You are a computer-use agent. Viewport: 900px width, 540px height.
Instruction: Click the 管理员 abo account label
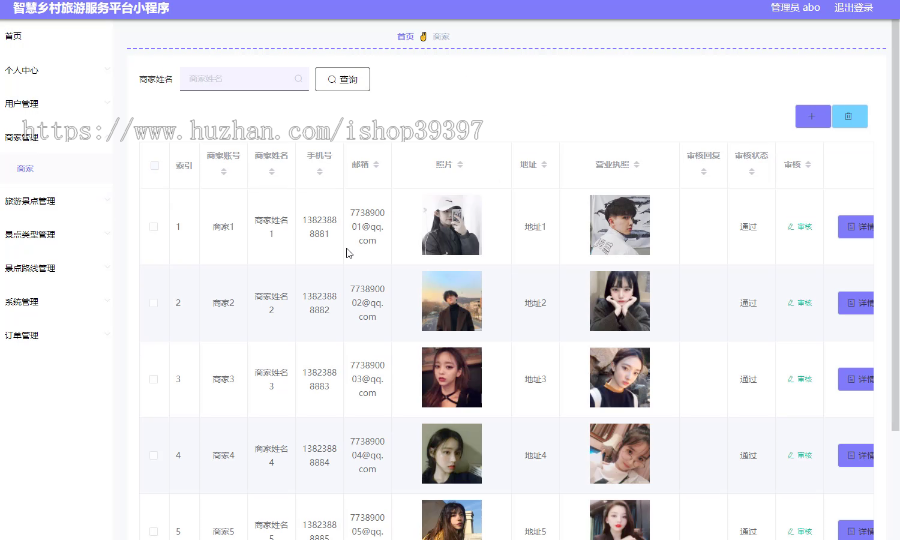pyautogui.click(x=795, y=7)
